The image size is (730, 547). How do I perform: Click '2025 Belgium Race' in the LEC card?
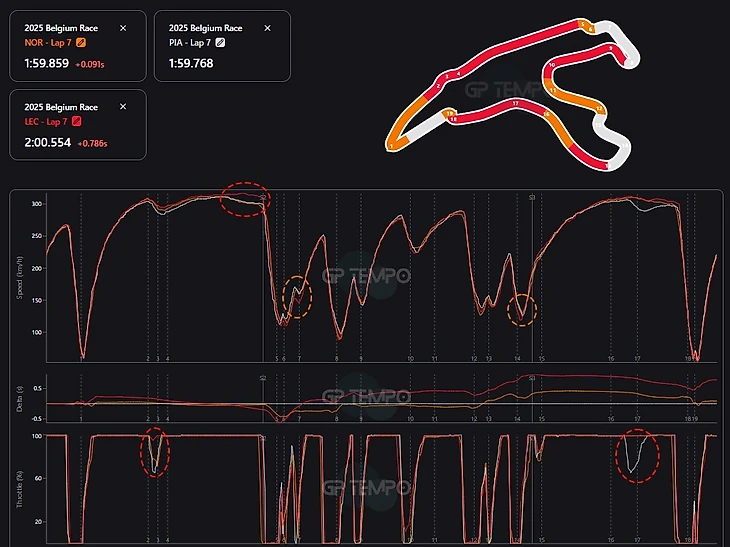click(61, 107)
